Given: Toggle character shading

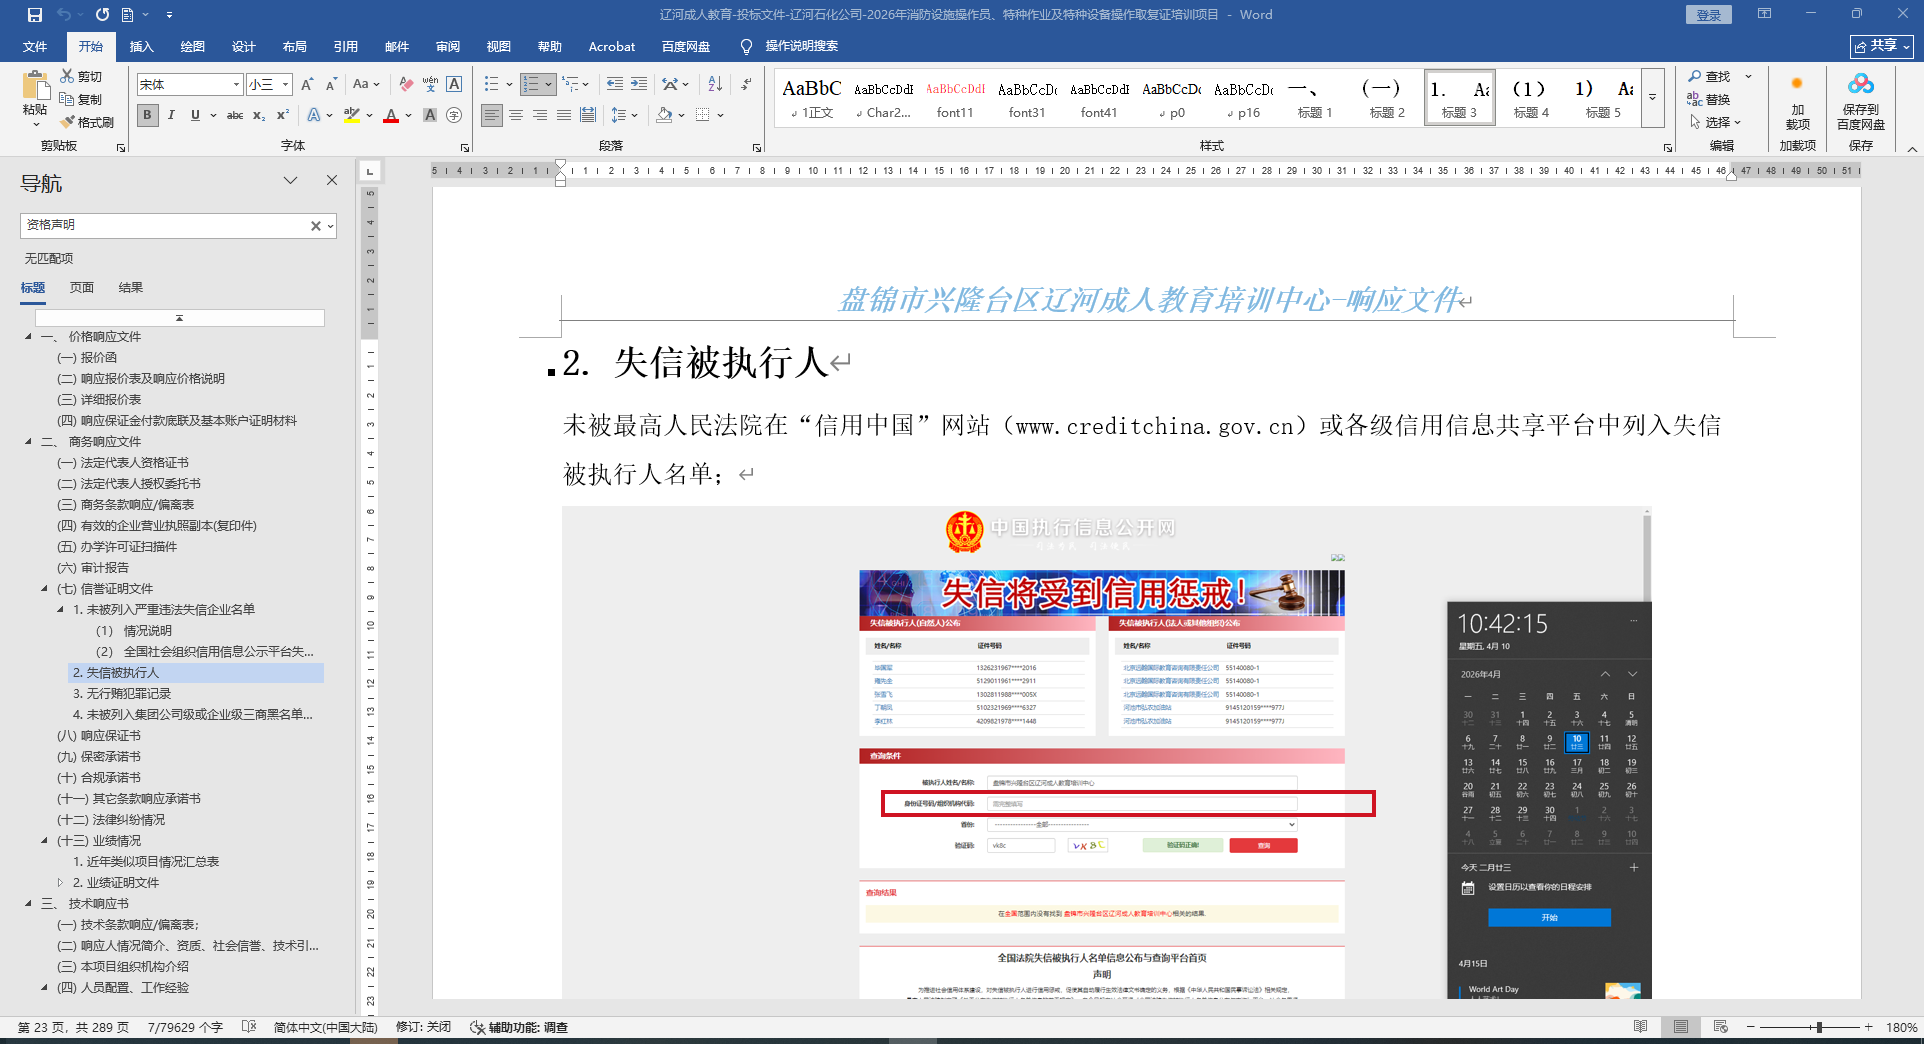Looking at the screenshot, I should coord(430,115).
